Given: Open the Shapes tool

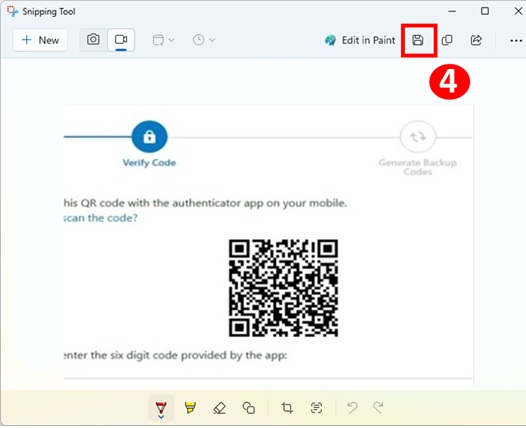Looking at the screenshot, I should click(x=249, y=408).
